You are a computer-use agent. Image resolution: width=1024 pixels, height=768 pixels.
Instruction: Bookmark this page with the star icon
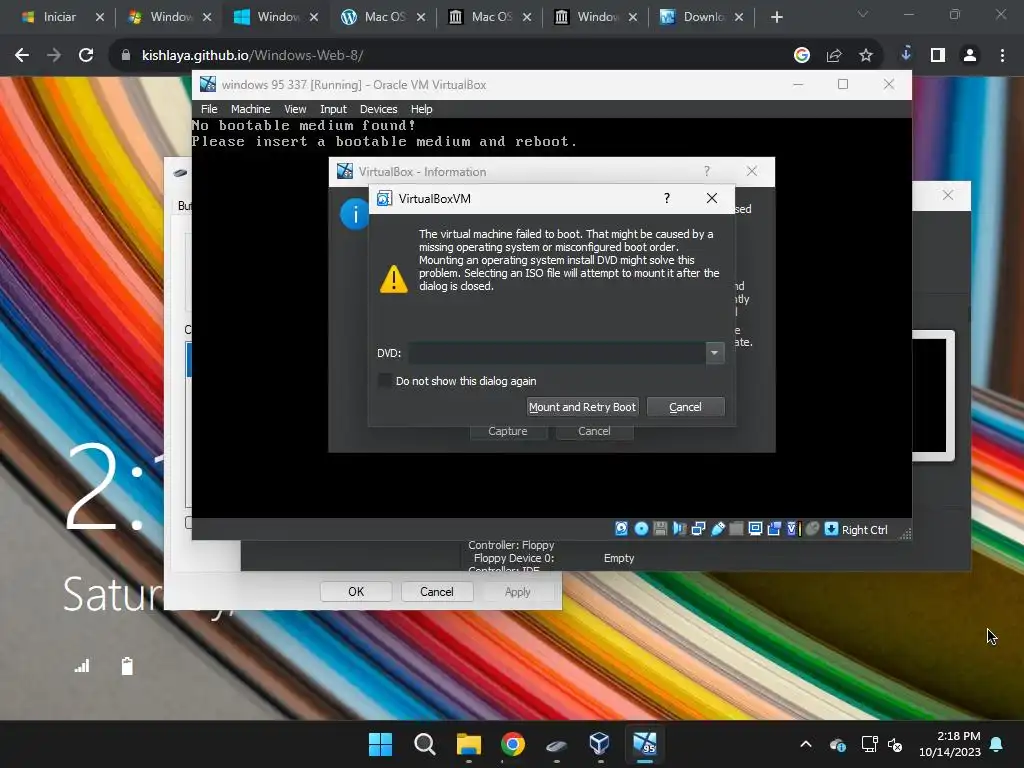[866, 56]
